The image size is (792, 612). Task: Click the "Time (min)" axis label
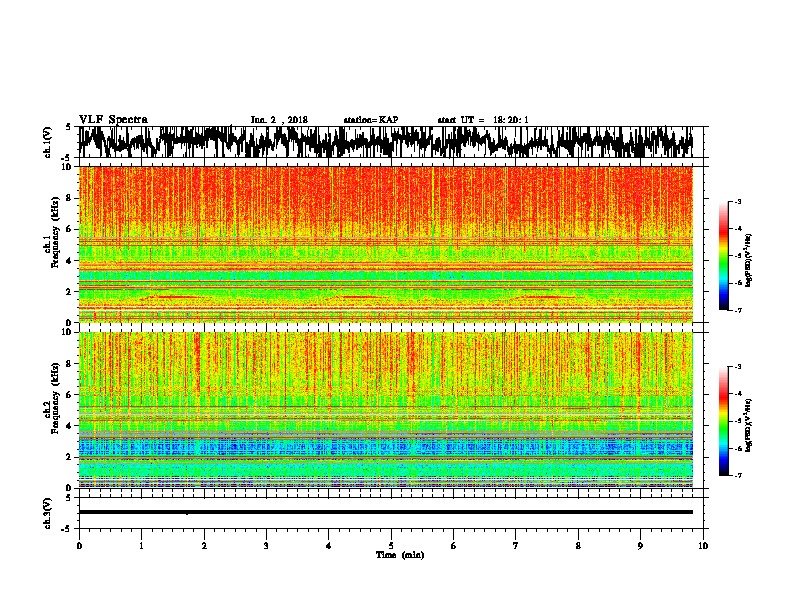point(400,555)
